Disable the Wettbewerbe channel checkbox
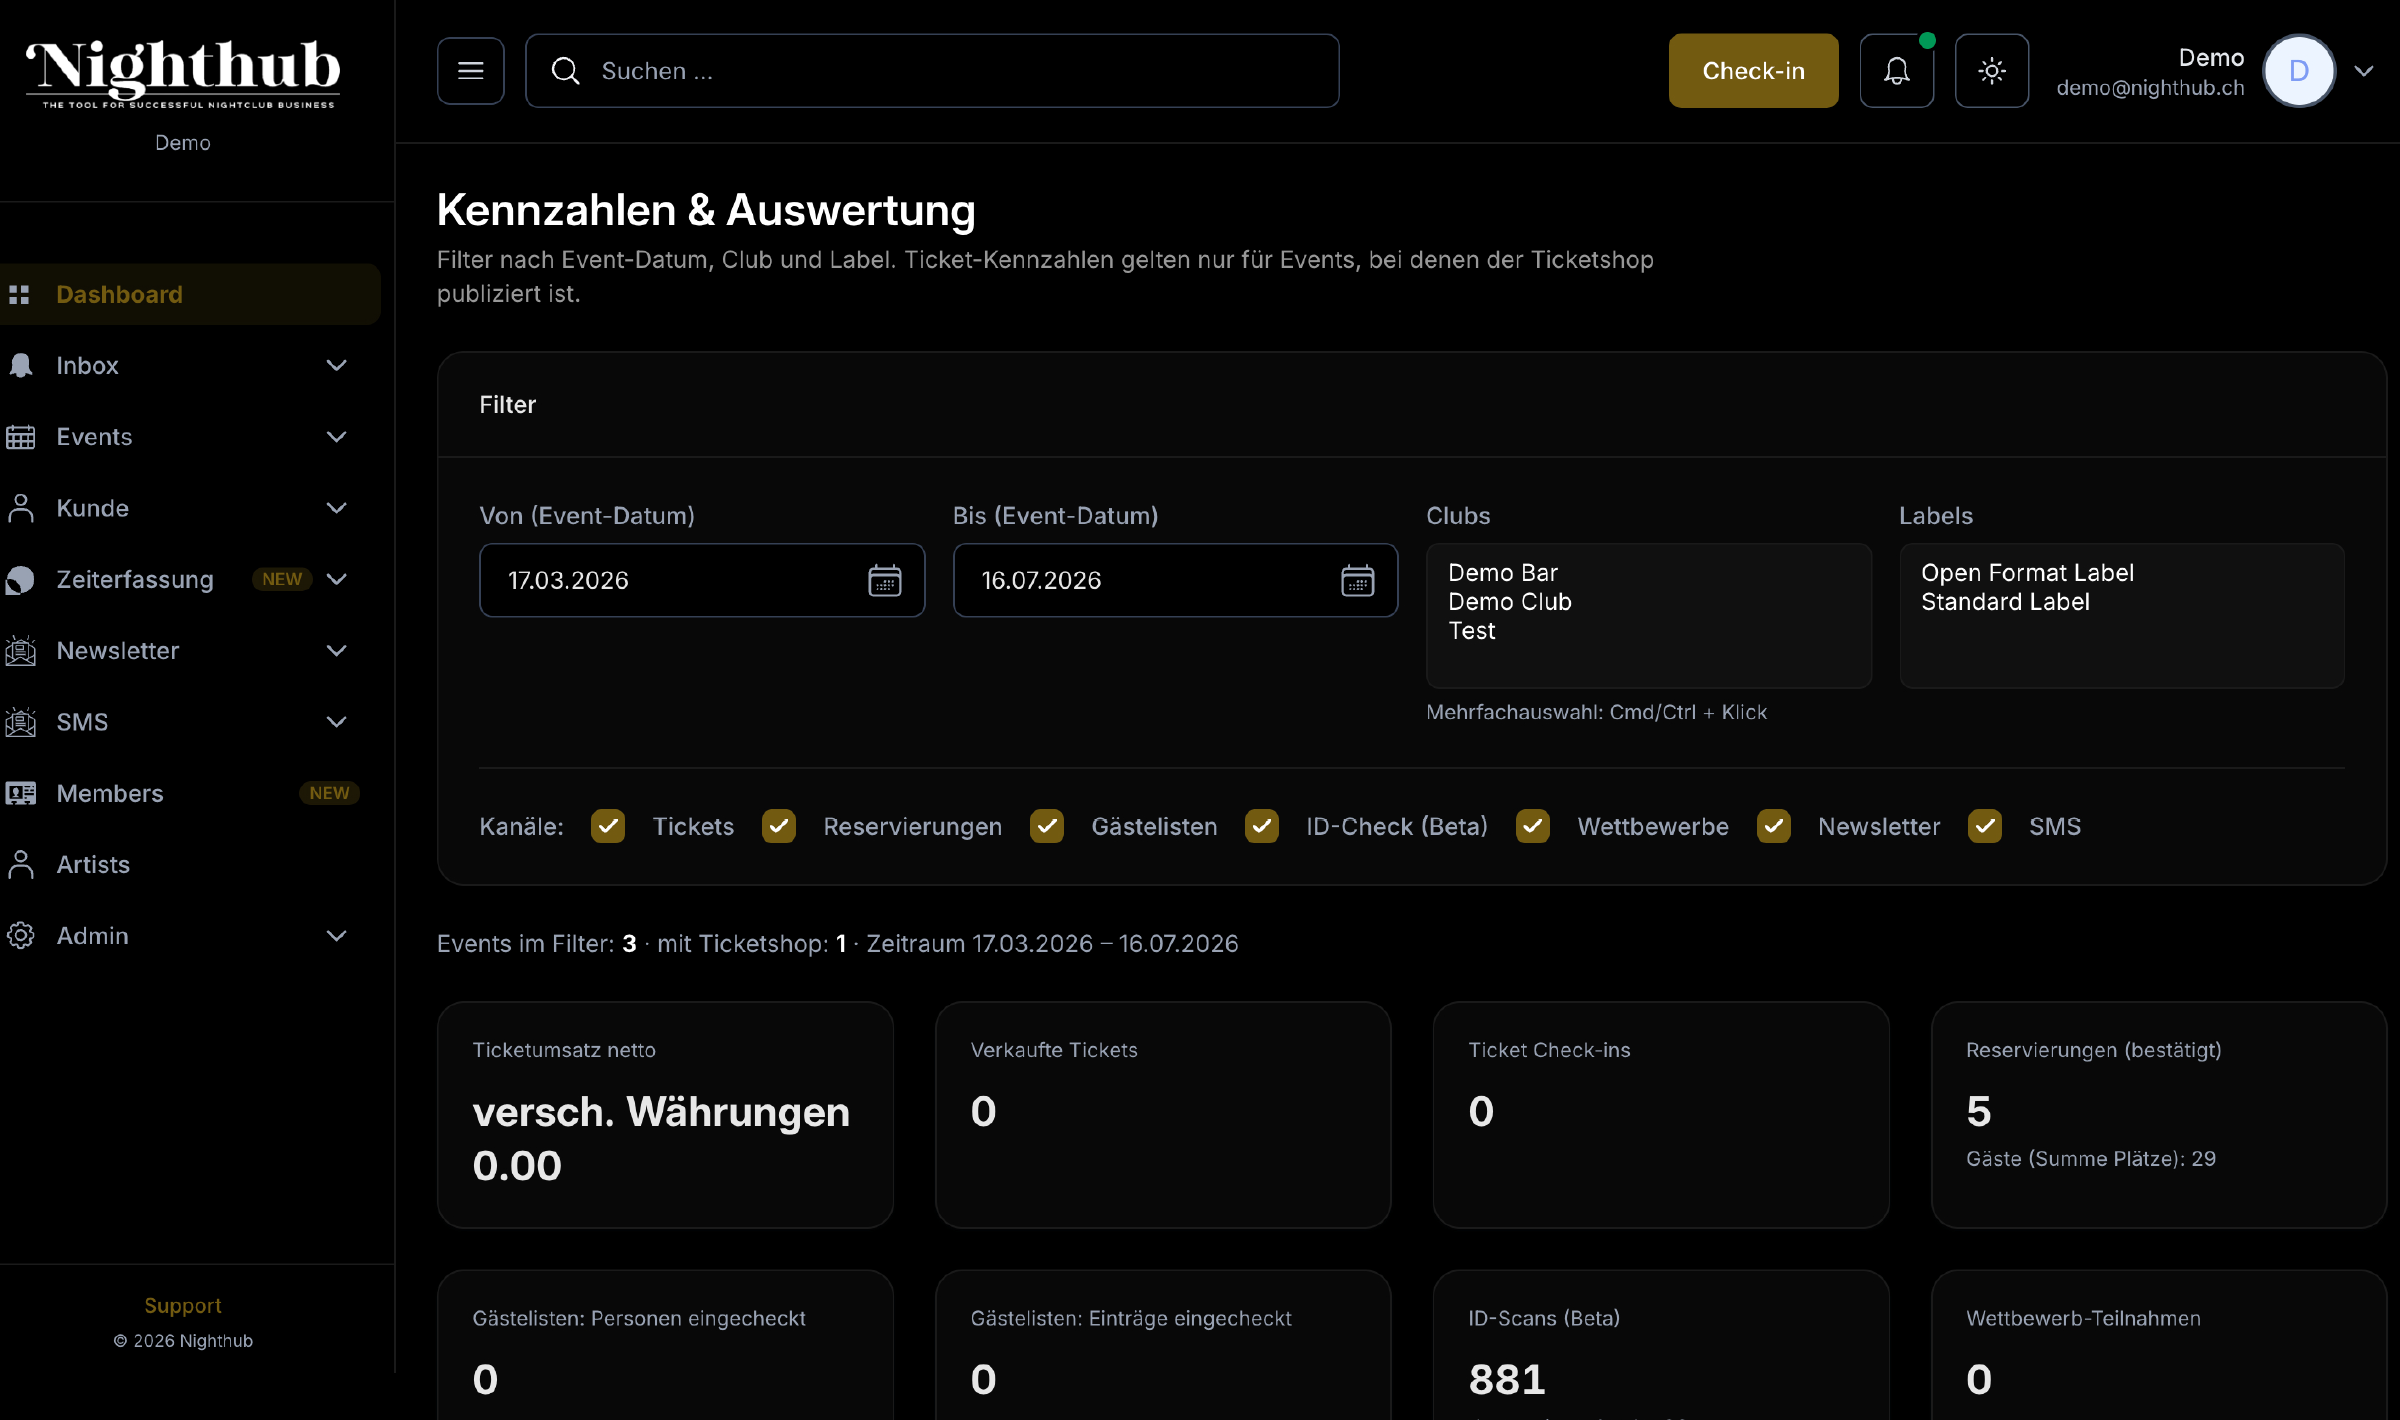The width and height of the screenshot is (2400, 1420). pyautogui.click(x=1533, y=826)
